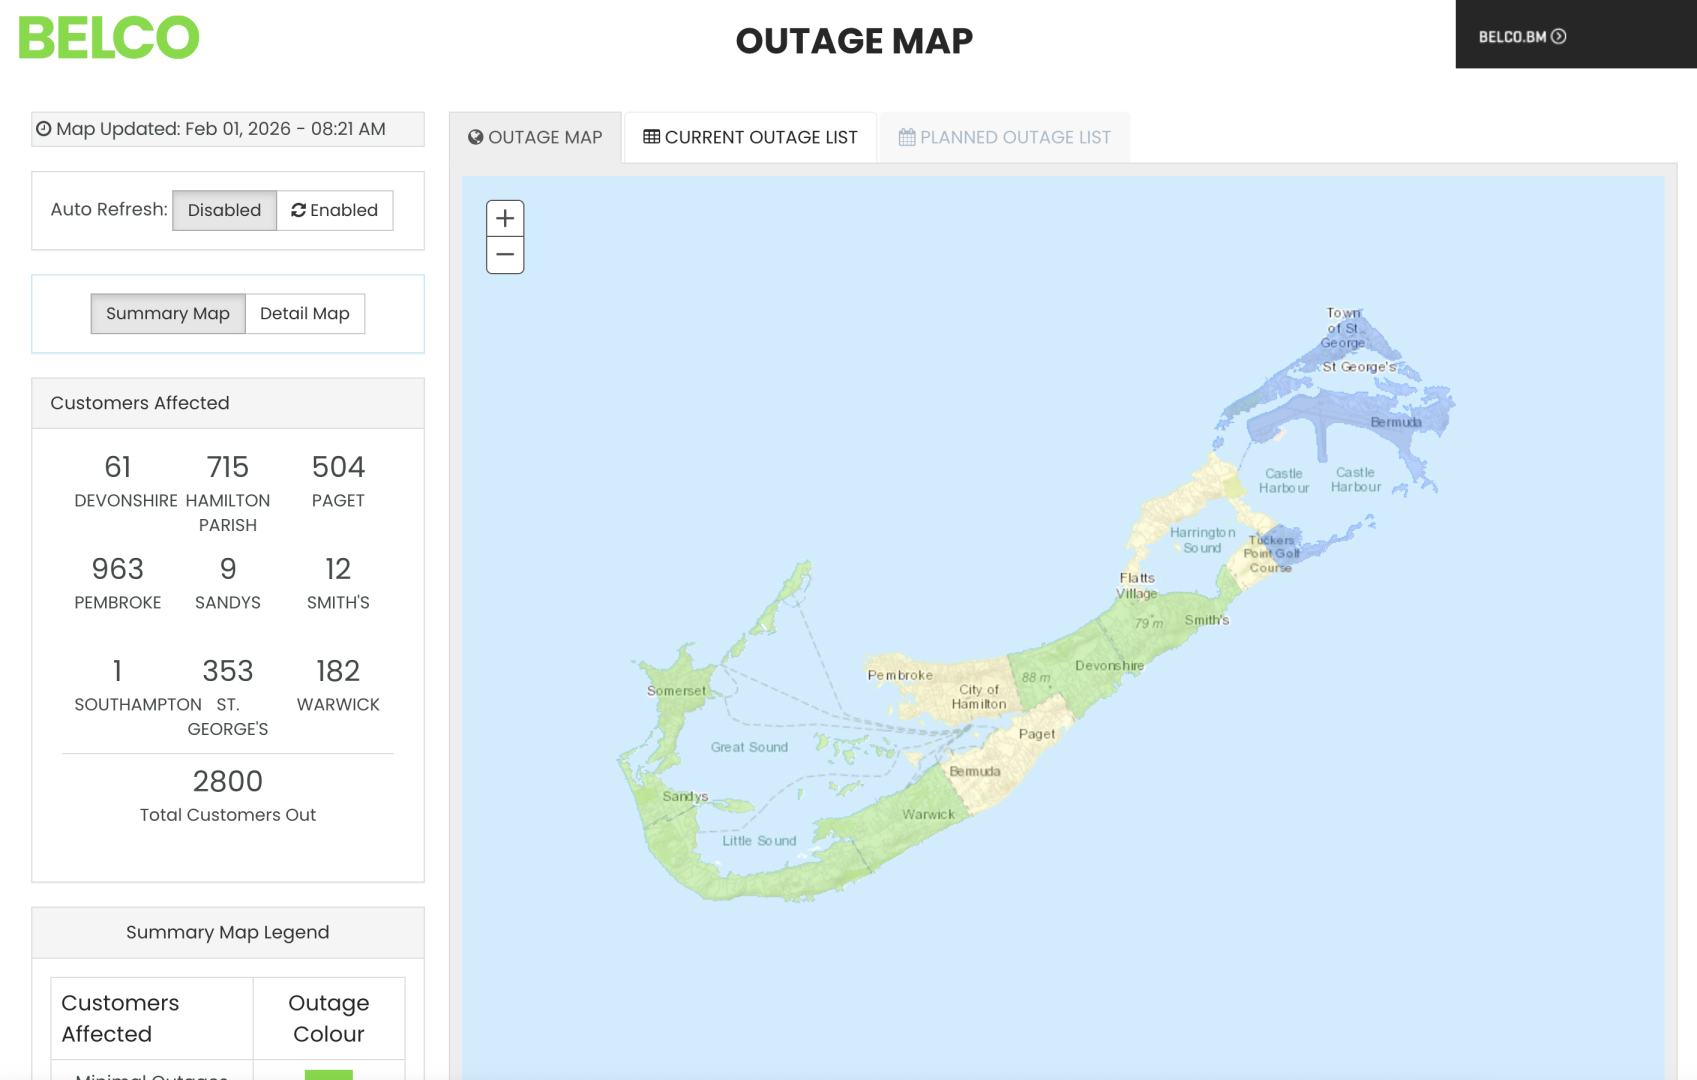This screenshot has width=1697, height=1080.
Task: Click the calendar icon on Planned Outage List
Action: click(907, 137)
